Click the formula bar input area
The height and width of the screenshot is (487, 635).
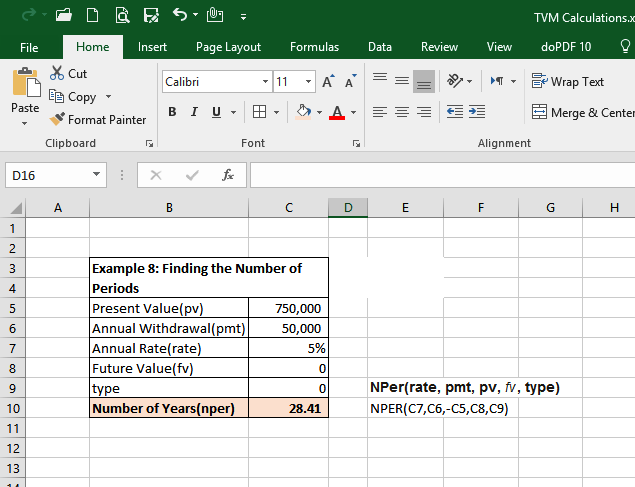coord(443,175)
